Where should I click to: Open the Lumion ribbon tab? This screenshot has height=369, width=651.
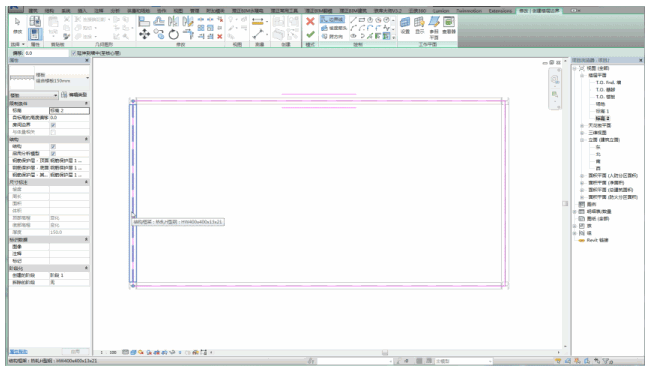441,10
